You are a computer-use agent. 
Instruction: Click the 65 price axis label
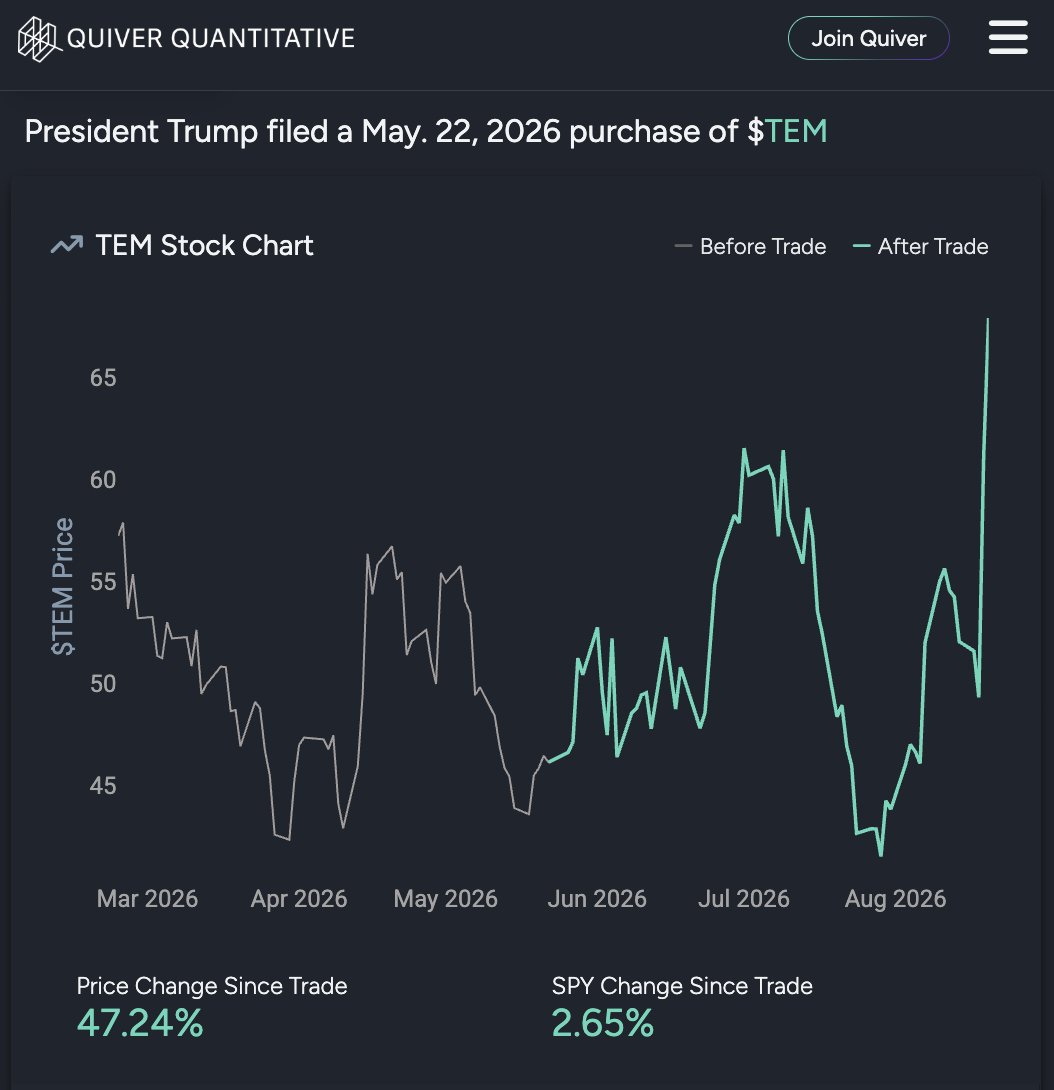tap(103, 377)
